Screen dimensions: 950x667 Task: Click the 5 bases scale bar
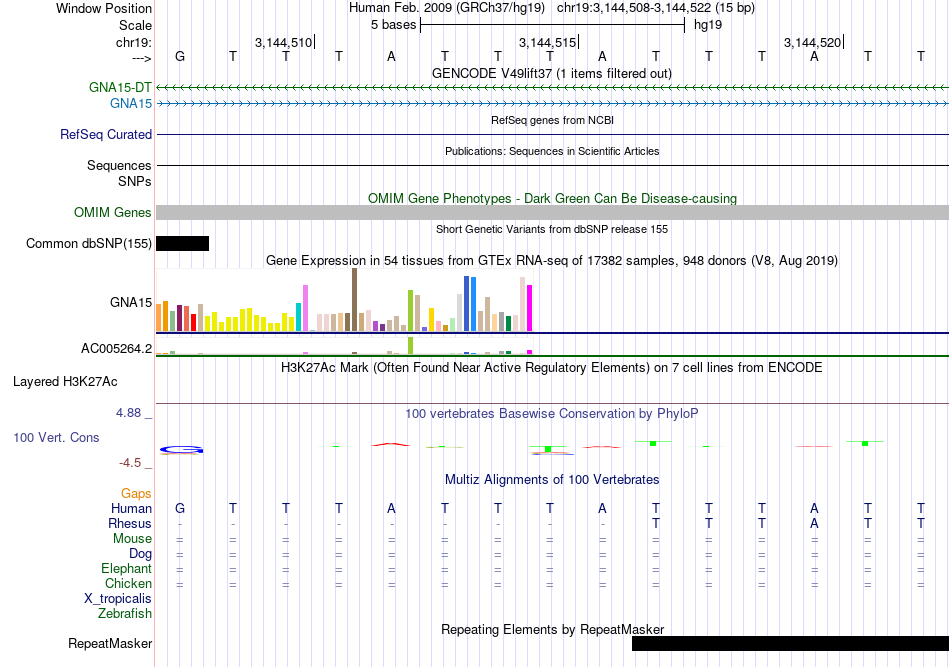(x=552, y=25)
